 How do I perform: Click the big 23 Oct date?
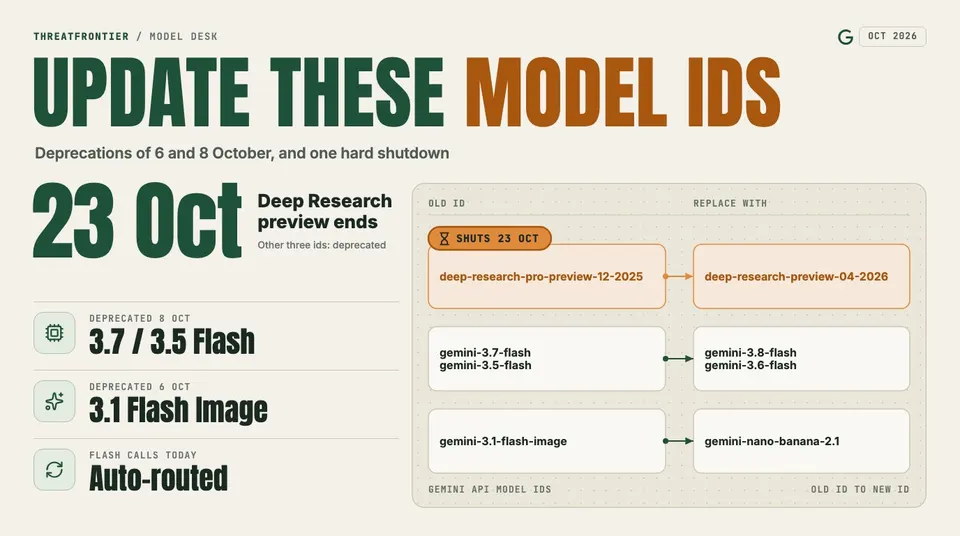(x=137, y=222)
